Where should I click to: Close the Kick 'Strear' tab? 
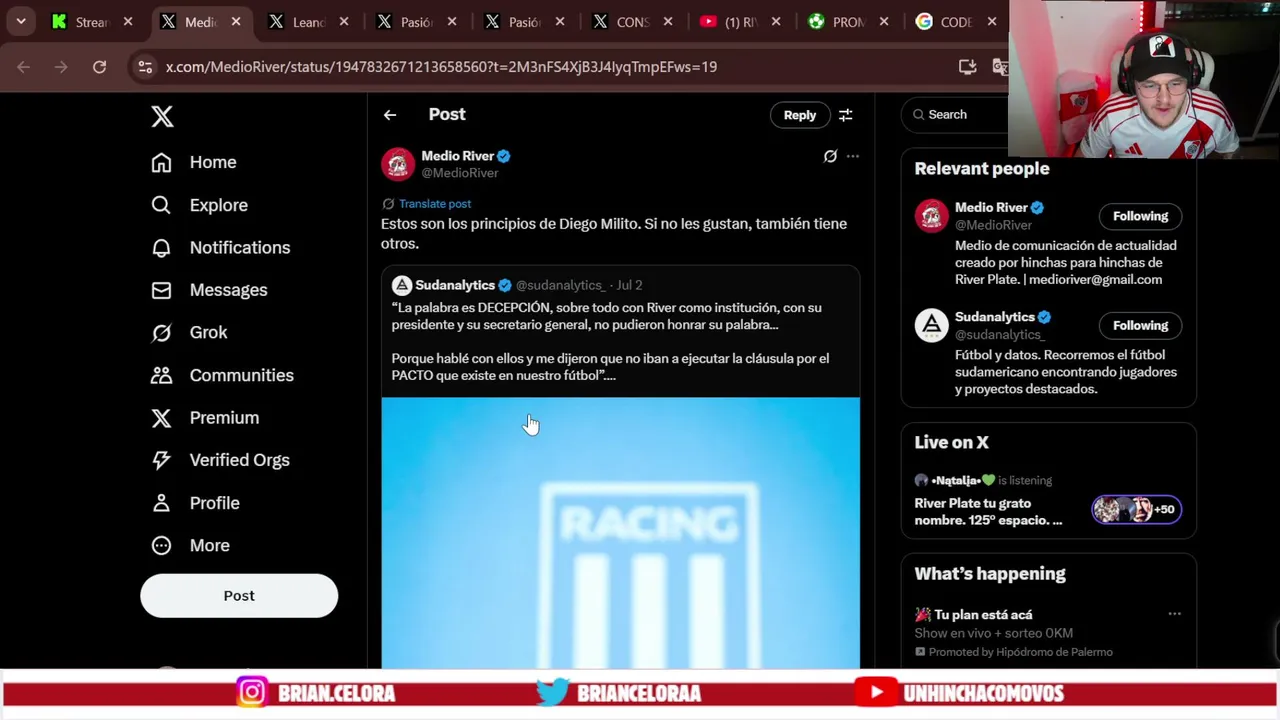[x=127, y=22]
